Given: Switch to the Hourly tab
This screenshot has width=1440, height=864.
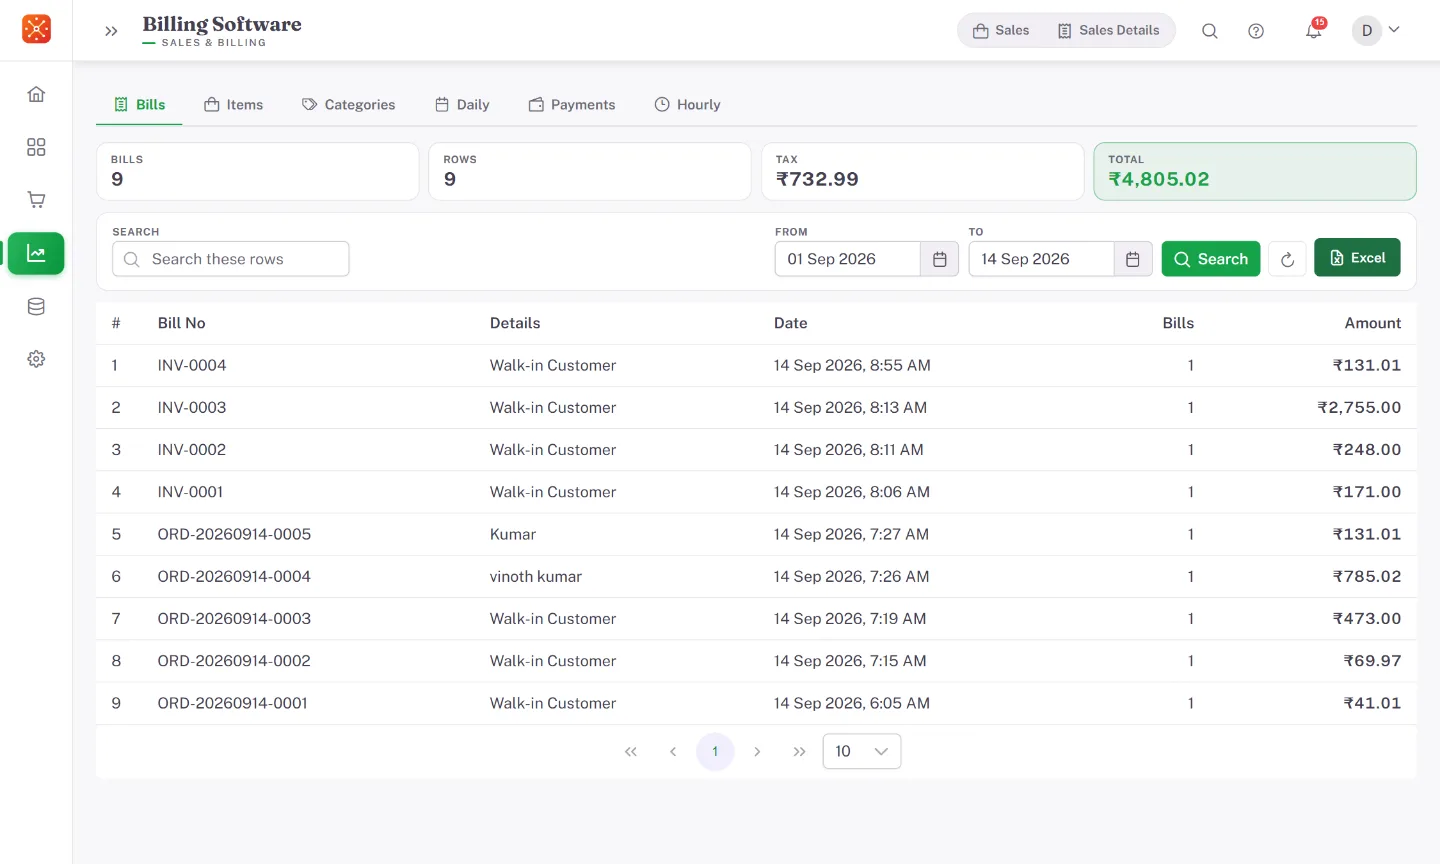Looking at the screenshot, I should [x=687, y=105].
